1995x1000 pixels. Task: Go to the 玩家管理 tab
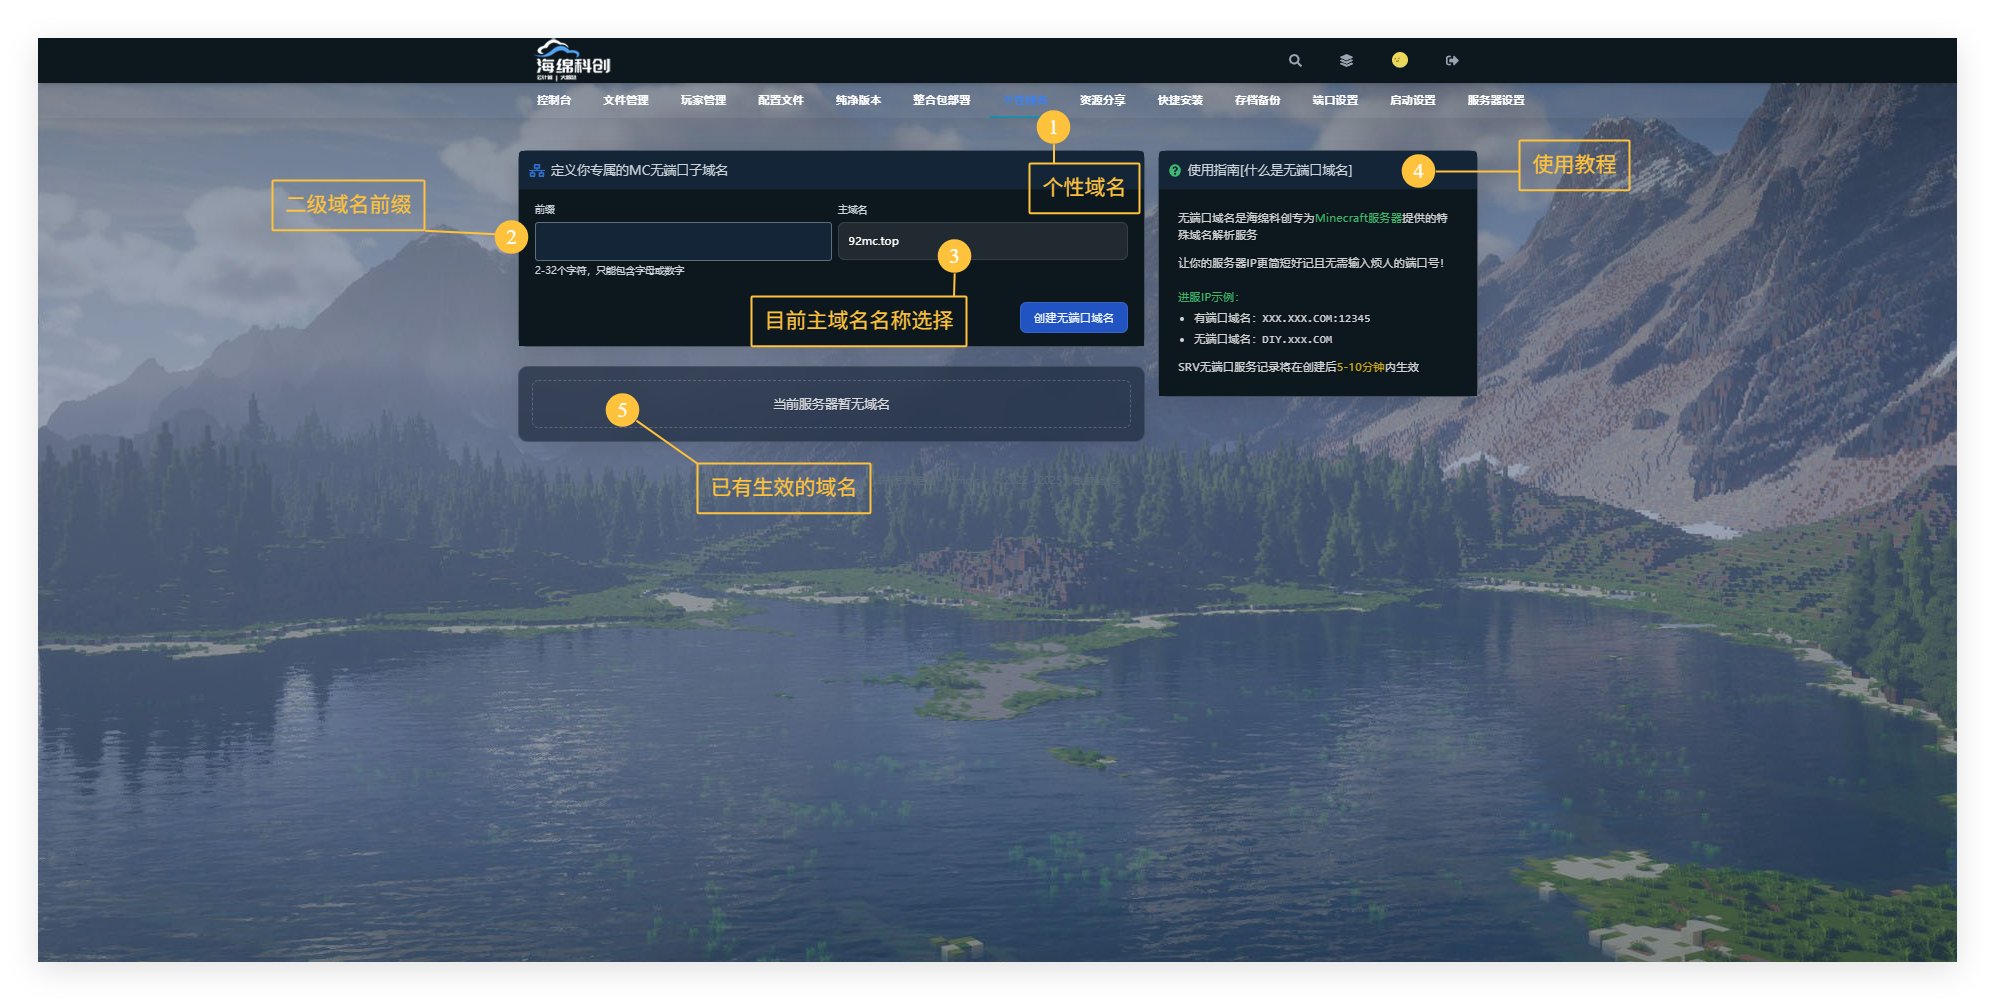(703, 100)
